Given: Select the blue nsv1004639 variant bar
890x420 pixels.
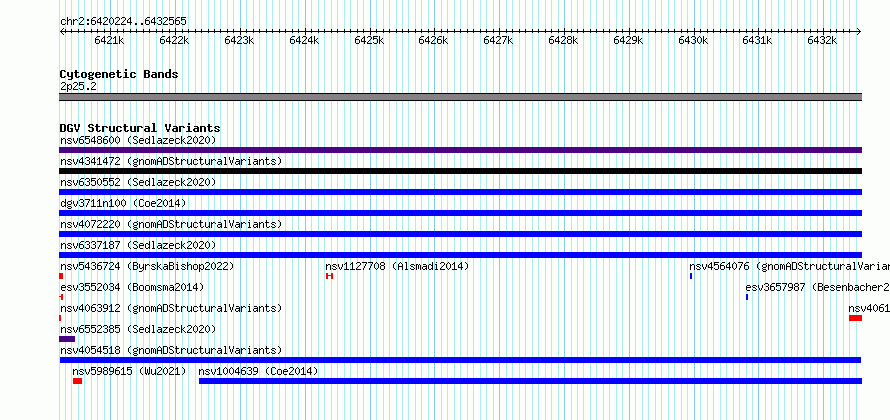Looking at the screenshot, I should click(x=530, y=381).
